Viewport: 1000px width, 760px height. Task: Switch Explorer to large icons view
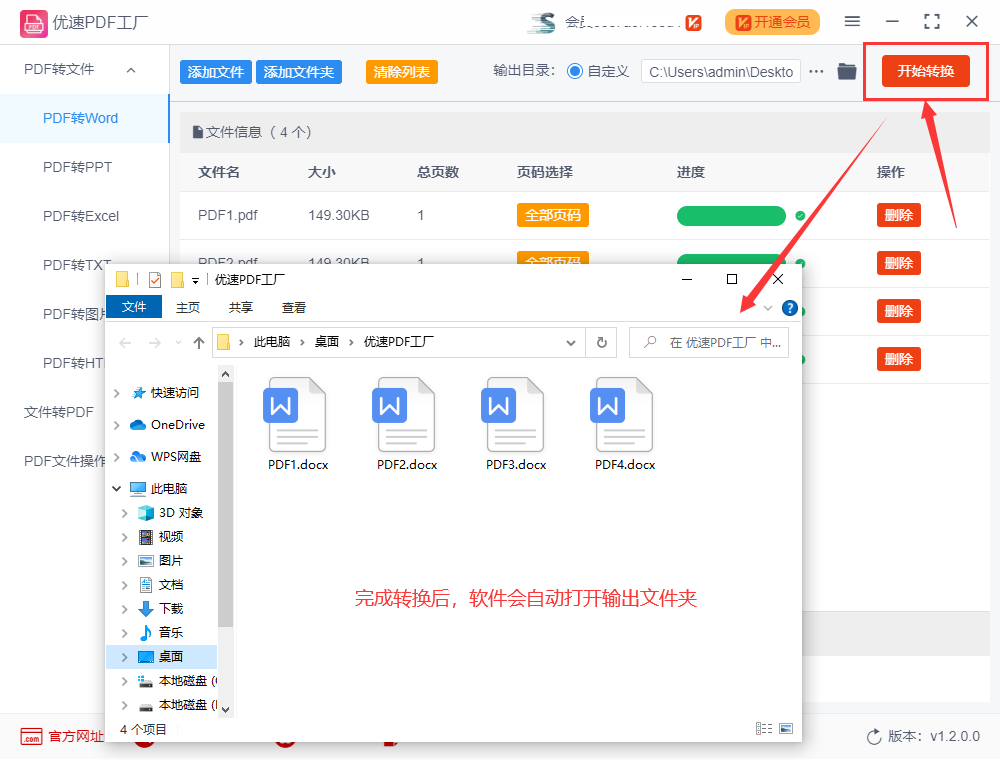786,728
